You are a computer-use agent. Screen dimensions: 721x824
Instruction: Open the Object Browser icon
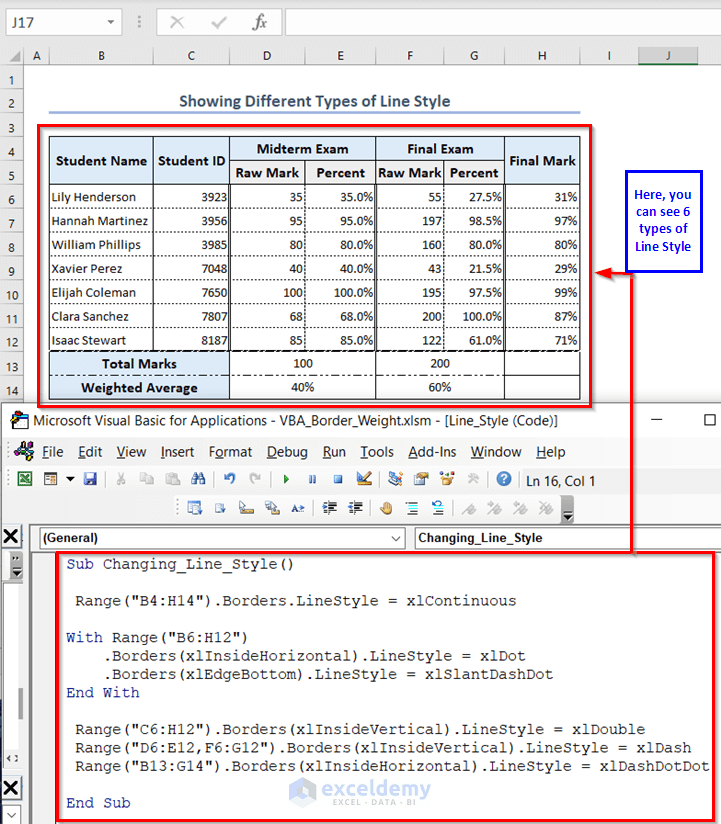coord(447,479)
